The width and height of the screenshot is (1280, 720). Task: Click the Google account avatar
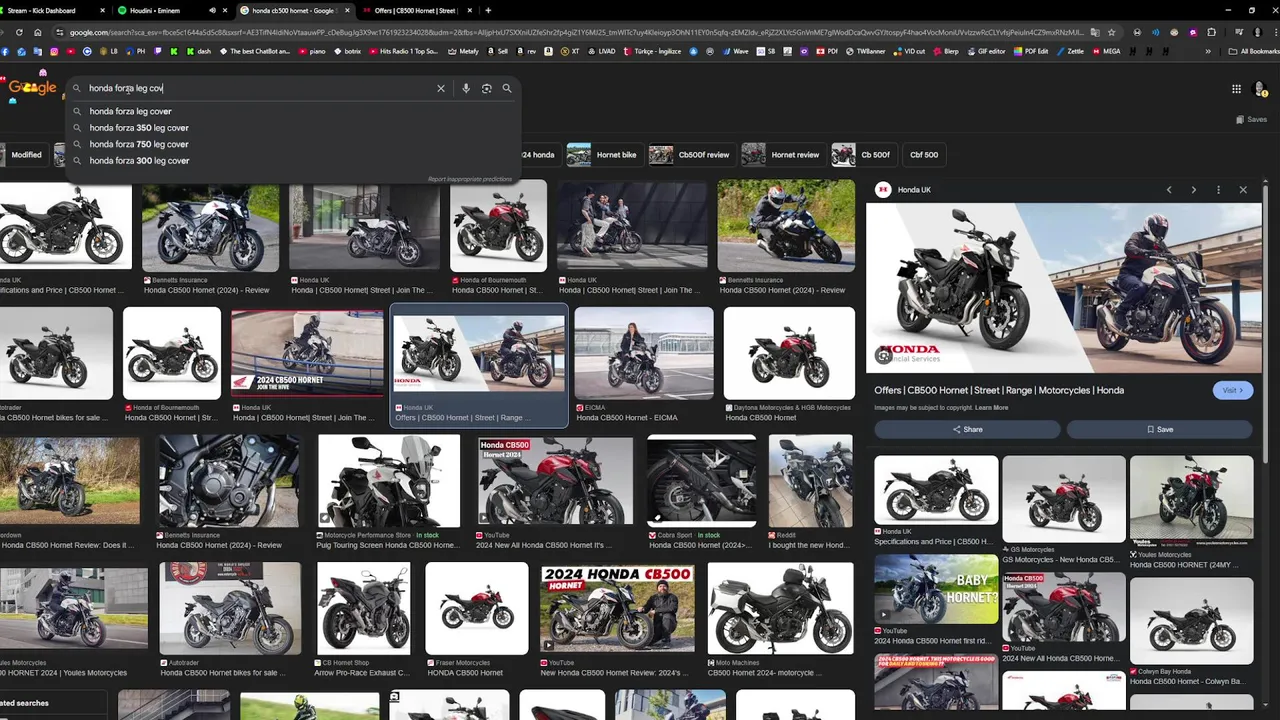(x=1260, y=89)
